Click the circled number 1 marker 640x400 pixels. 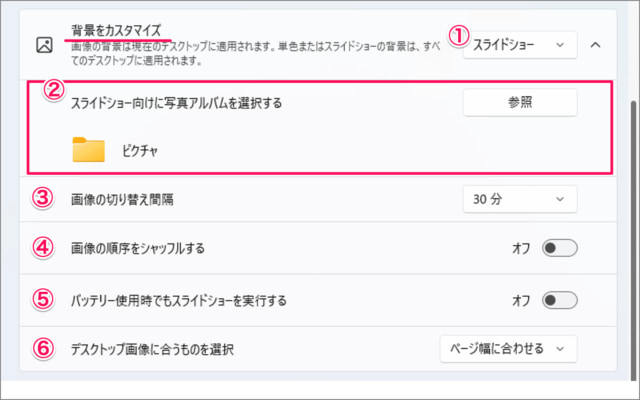pos(458,35)
